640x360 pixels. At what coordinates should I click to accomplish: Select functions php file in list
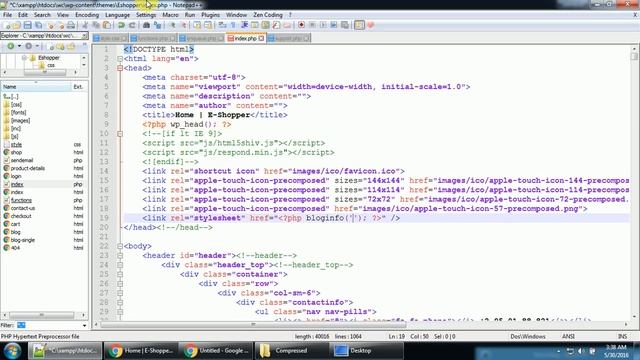click(x=21, y=200)
